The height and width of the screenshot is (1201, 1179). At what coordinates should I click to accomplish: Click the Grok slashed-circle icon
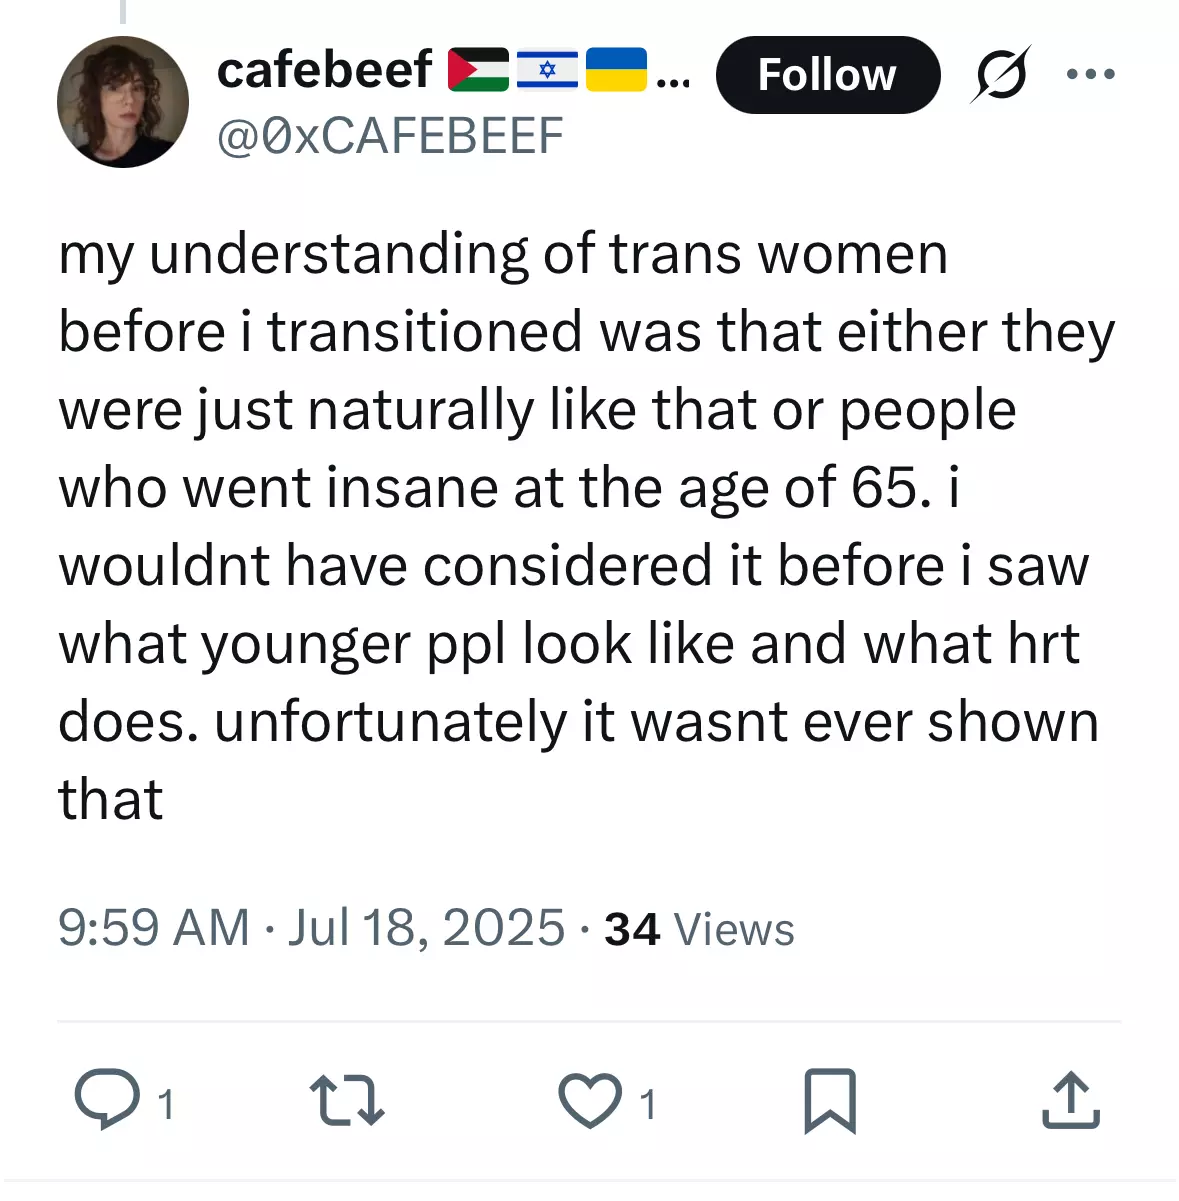999,75
